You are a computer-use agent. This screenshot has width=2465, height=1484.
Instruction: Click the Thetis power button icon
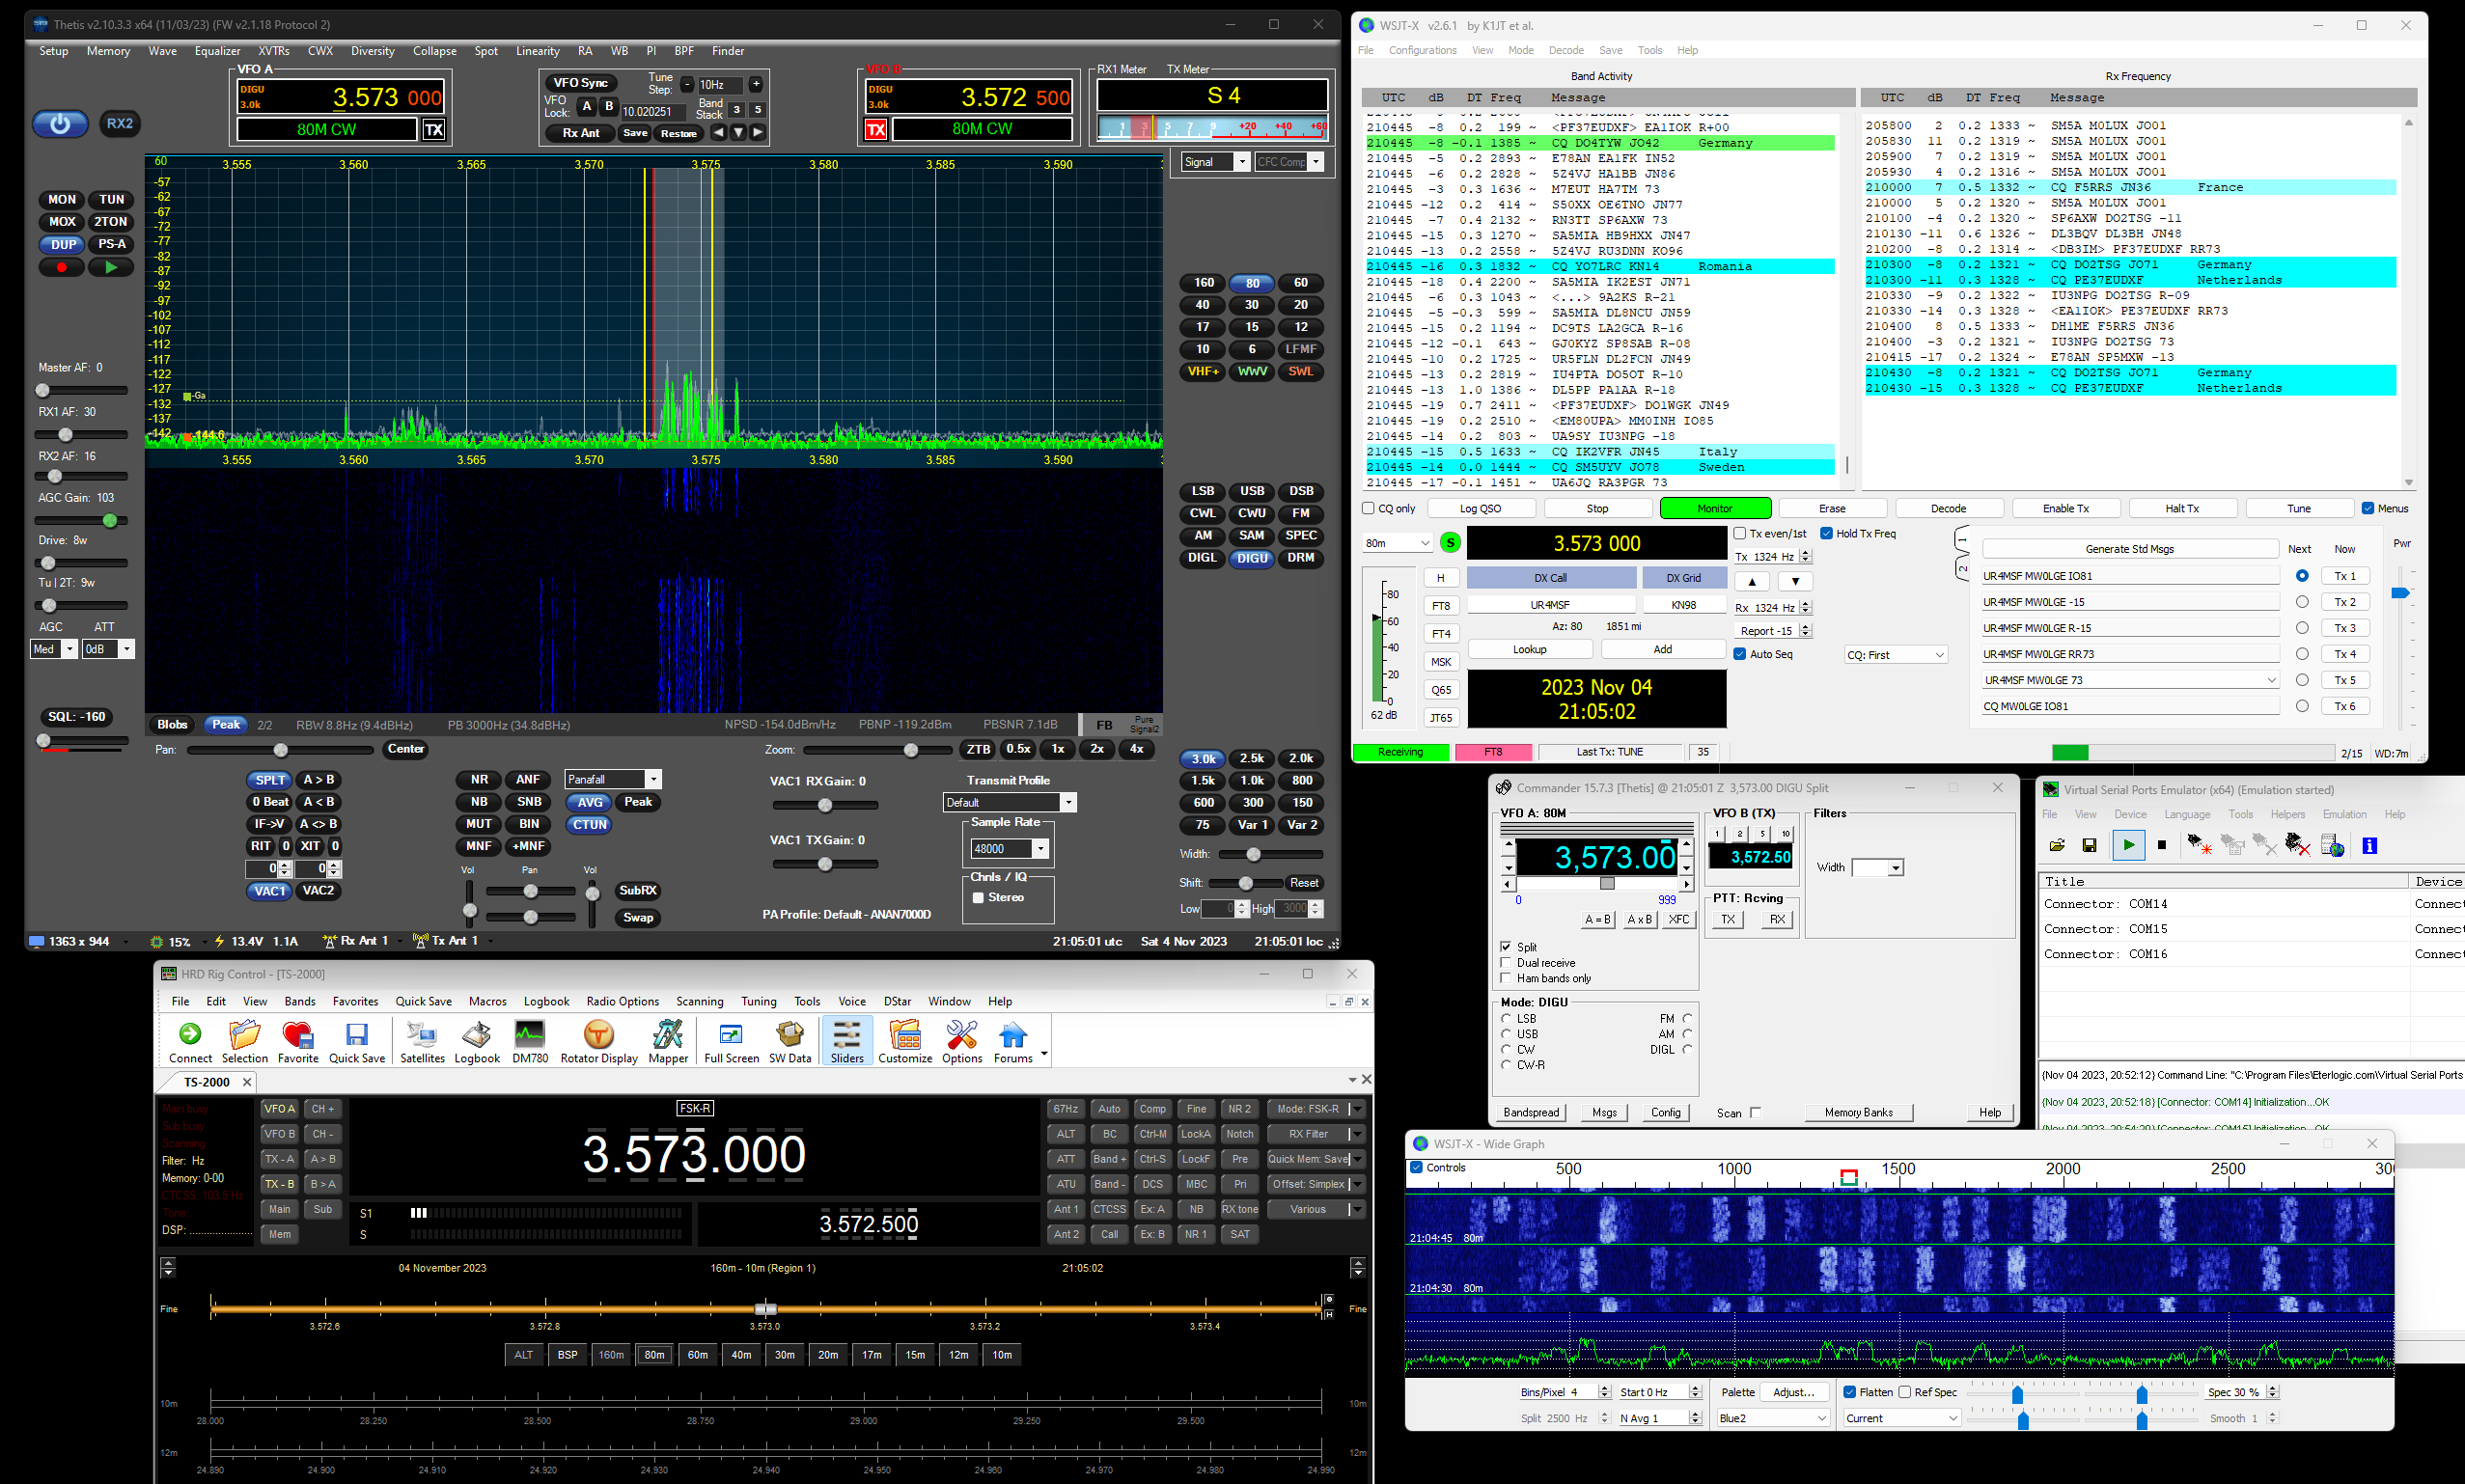point(60,124)
